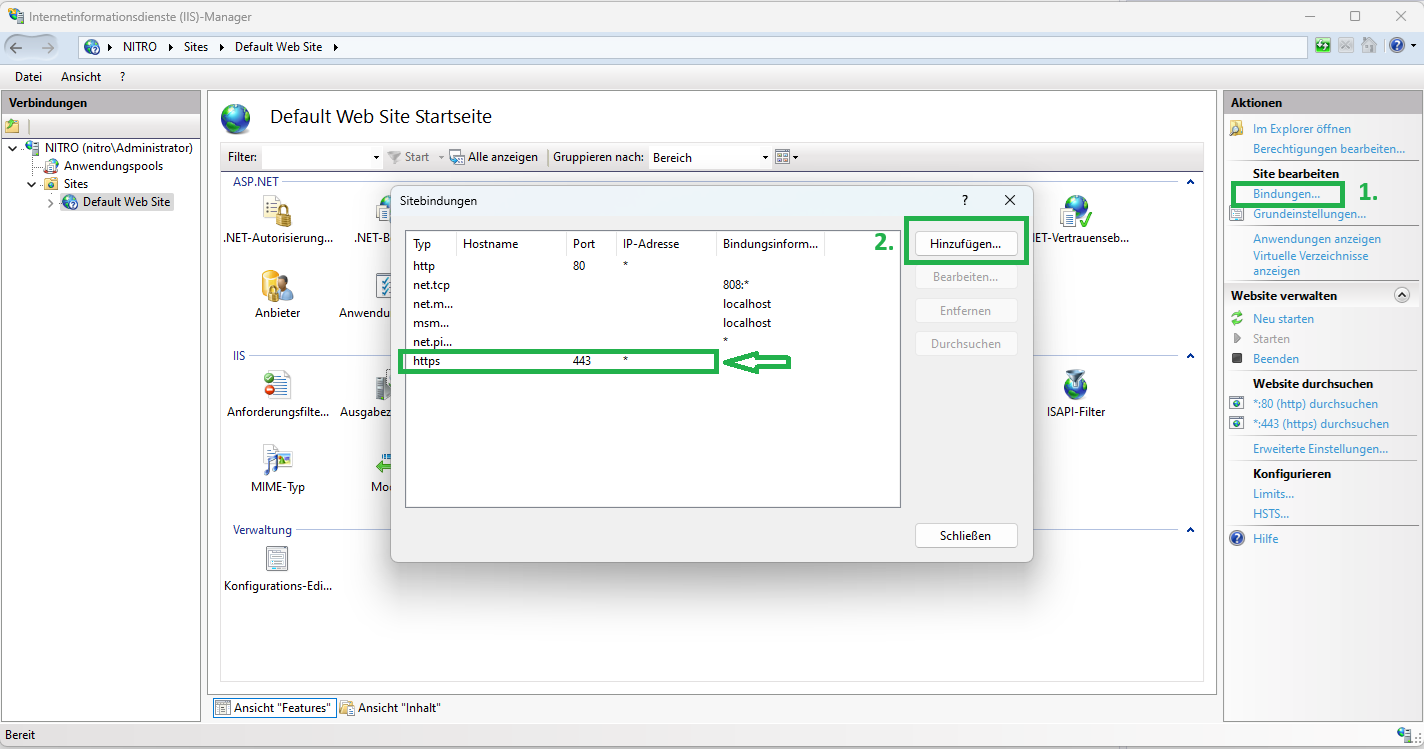Expand the Default Web Site tree node
Viewport: 1424px width, 749px height.
49,201
